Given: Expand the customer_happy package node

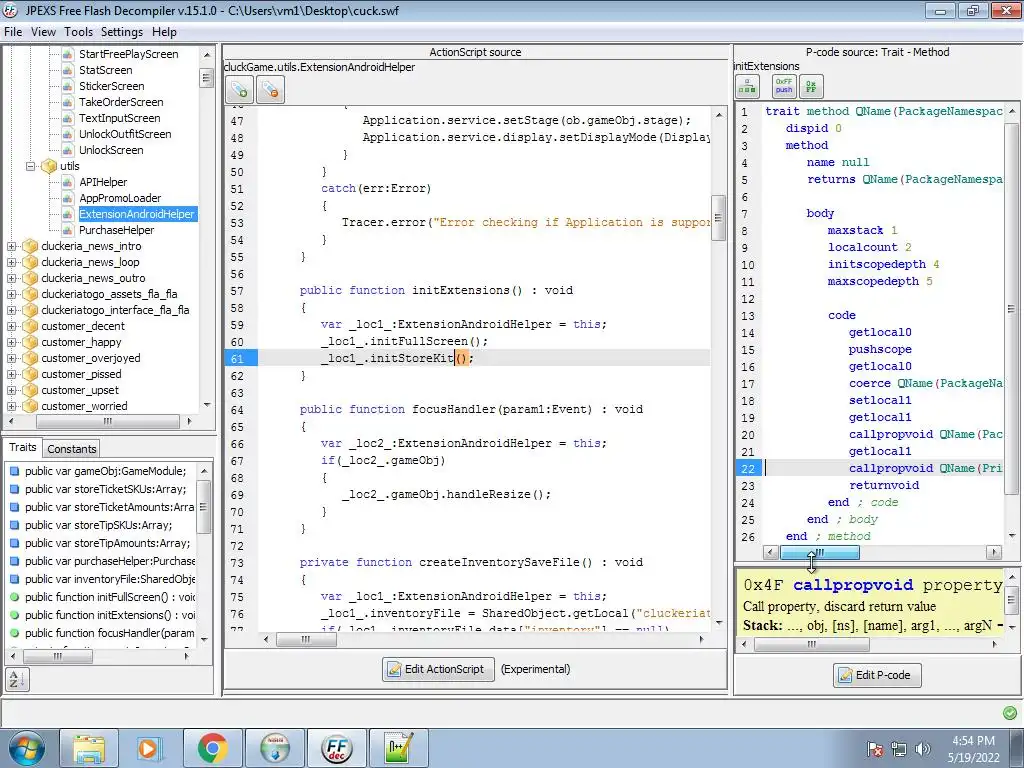Looking at the screenshot, I should 12,342.
